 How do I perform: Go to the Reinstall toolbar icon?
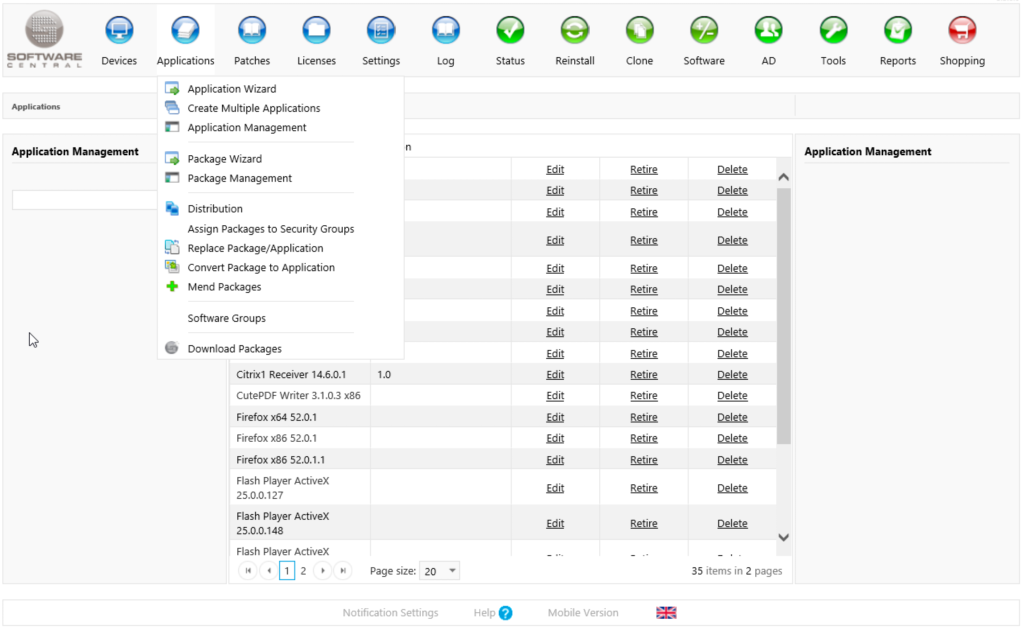click(575, 30)
